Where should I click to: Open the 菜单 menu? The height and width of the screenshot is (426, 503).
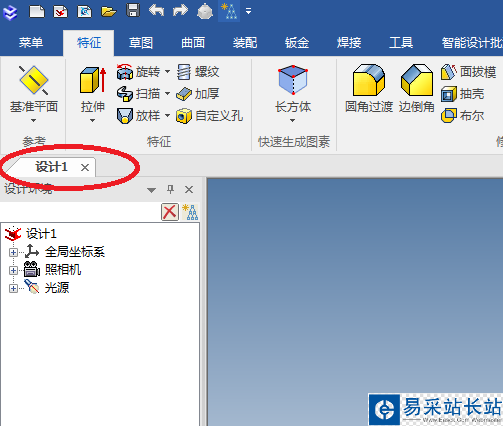31,43
